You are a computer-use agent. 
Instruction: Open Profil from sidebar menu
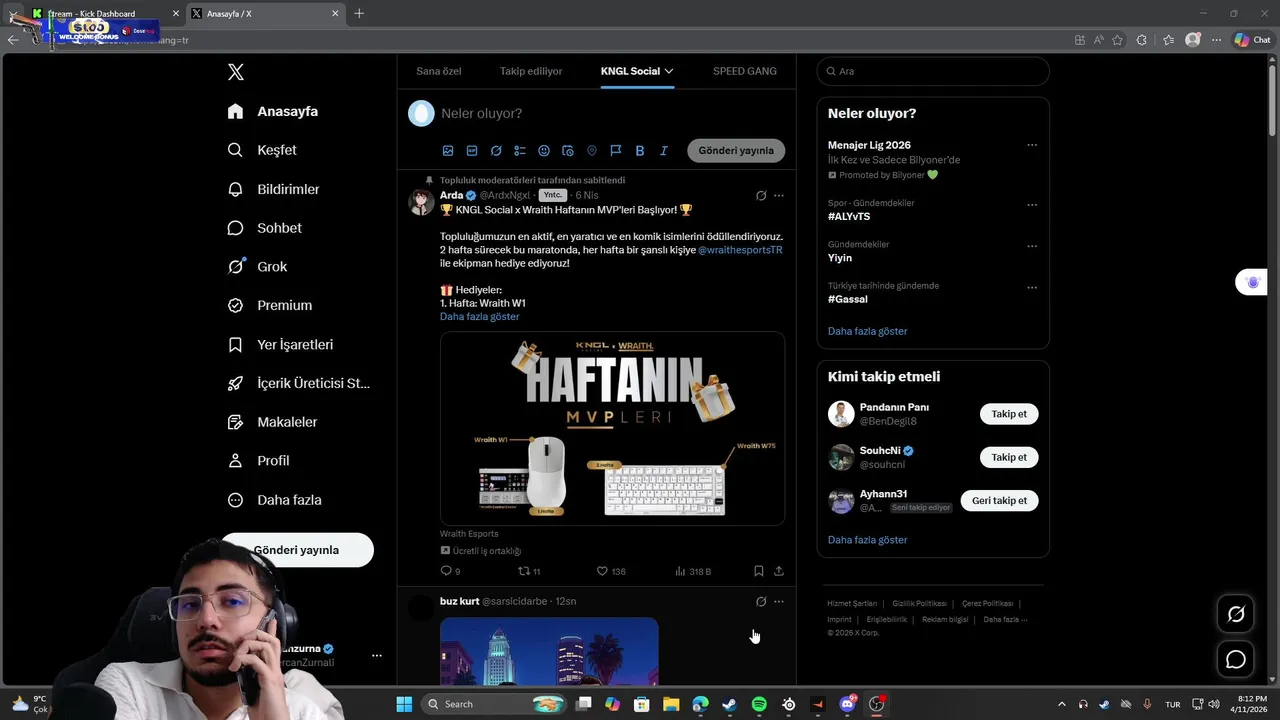coord(258,461)
